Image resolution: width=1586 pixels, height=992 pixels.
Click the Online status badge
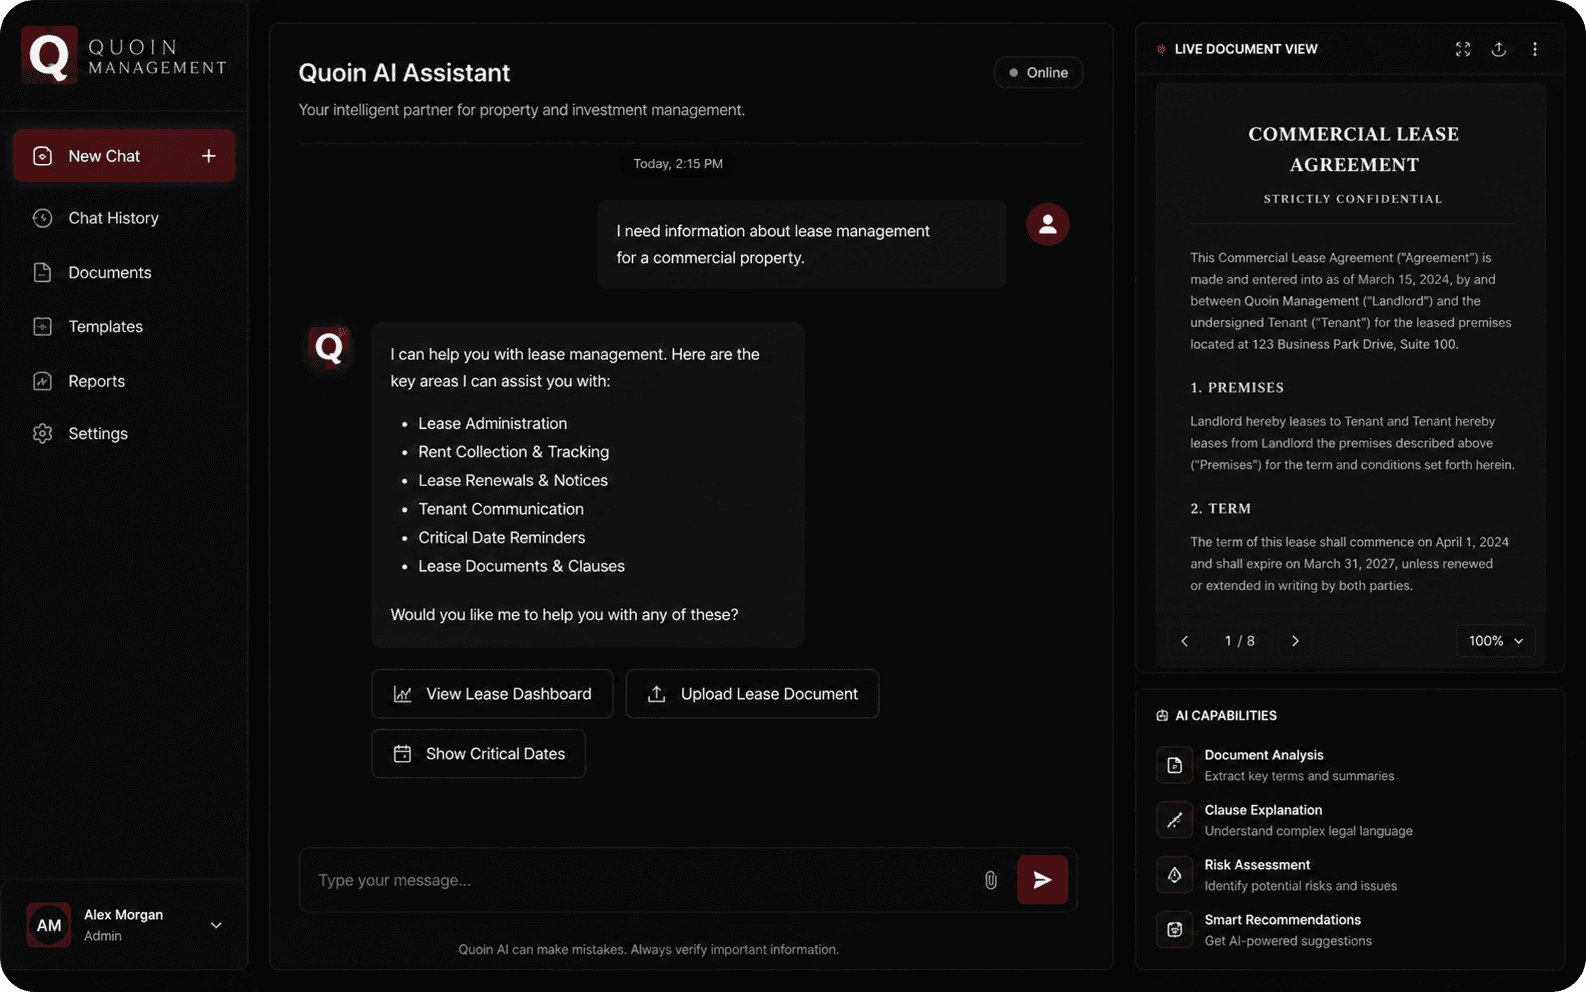pos(1038,73)
